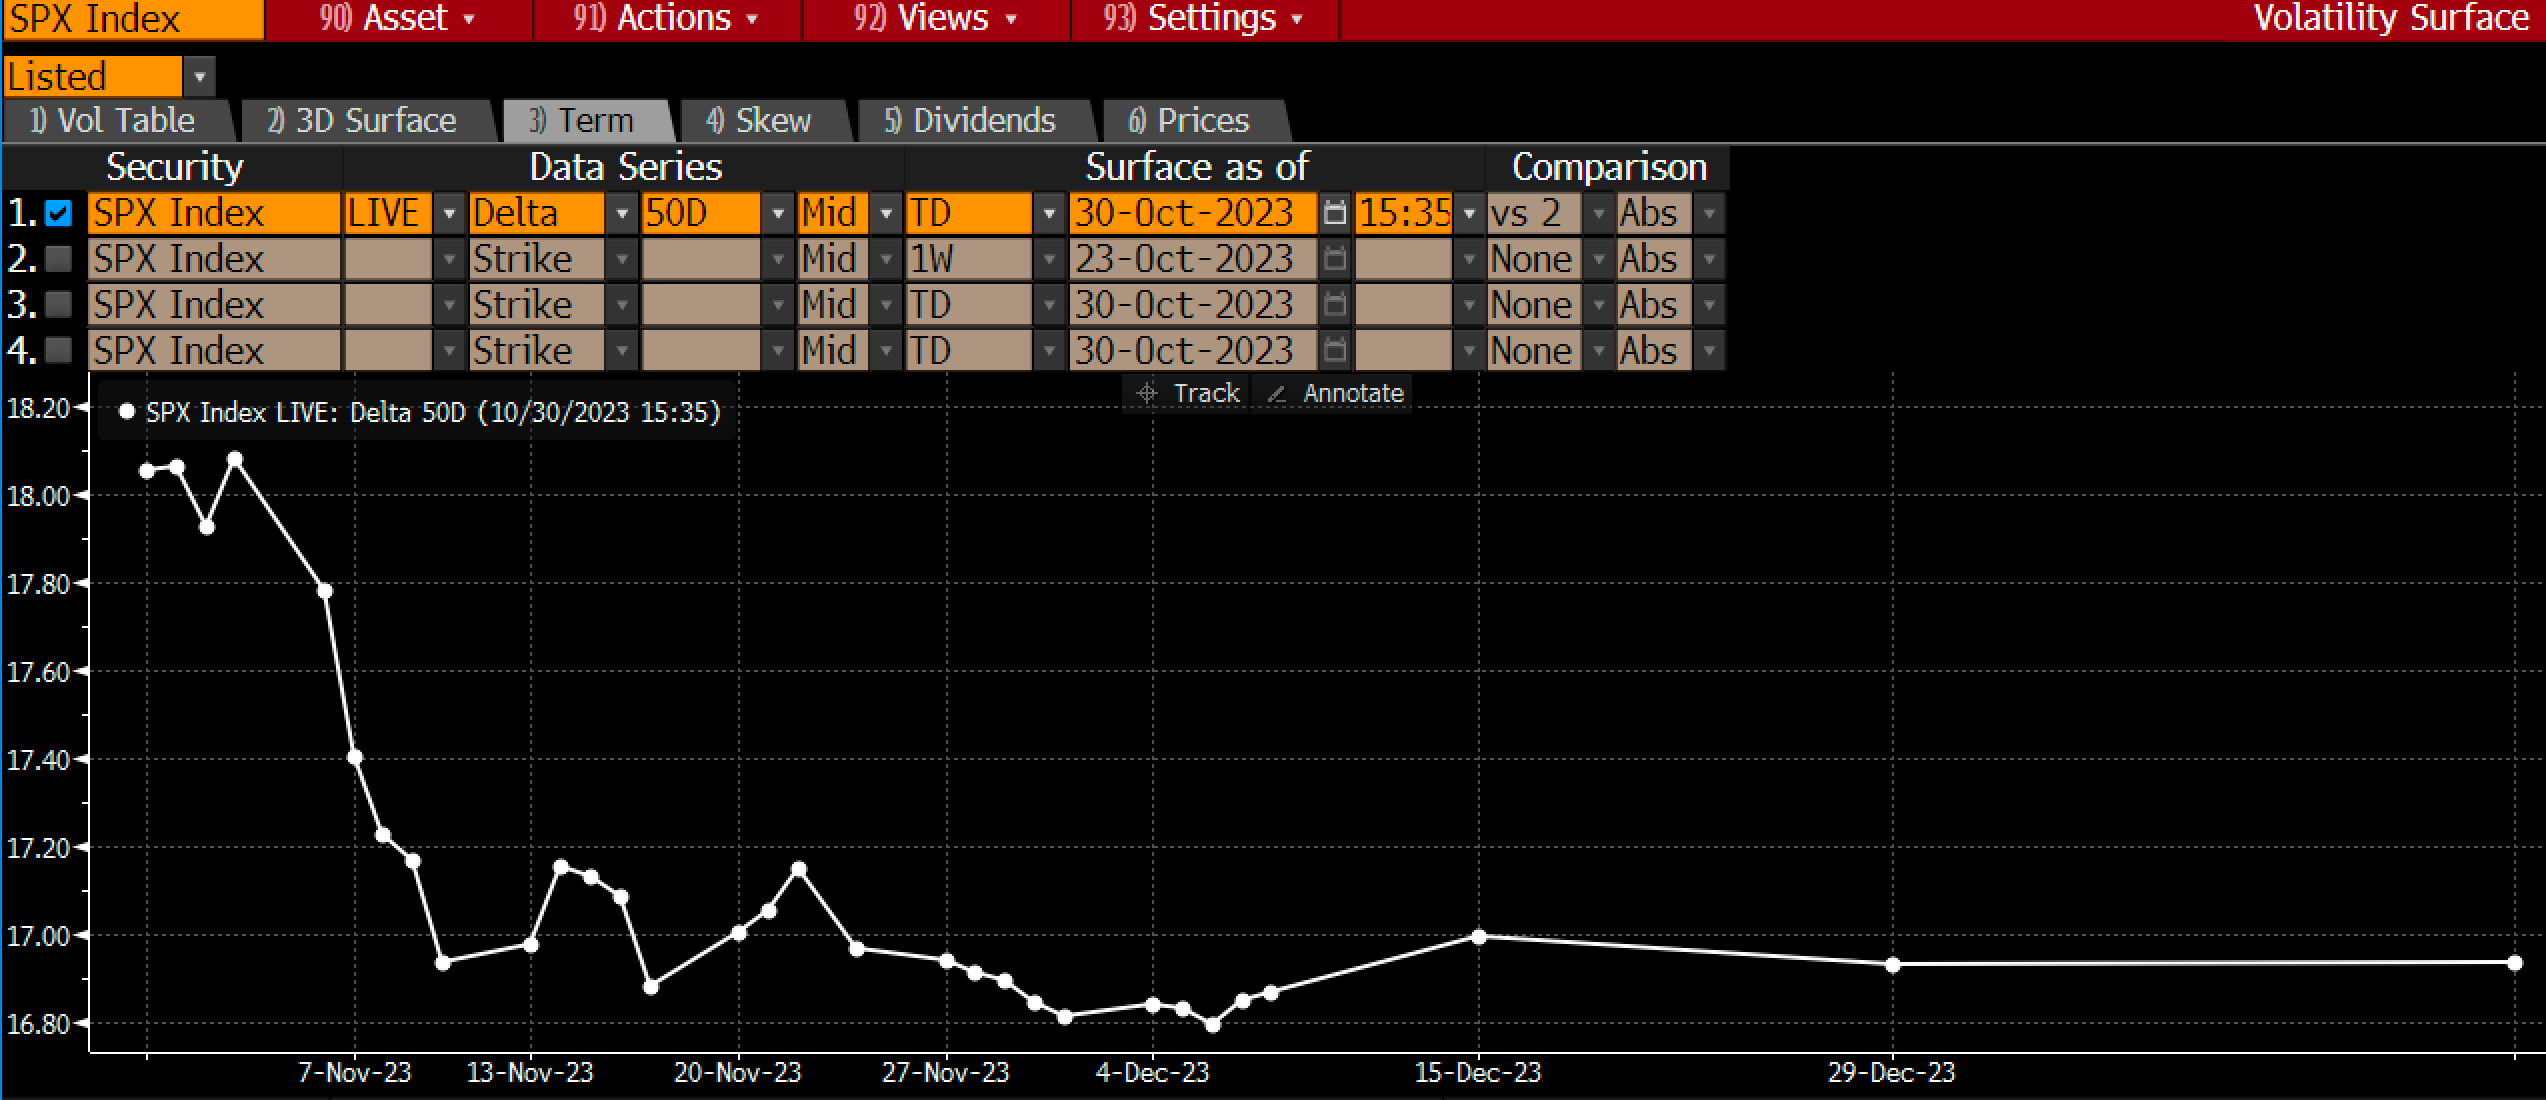This screenshot has width=2546, height=1100.
Task: Open the Abs dropdown in row 1
Action: point(1709,213)
